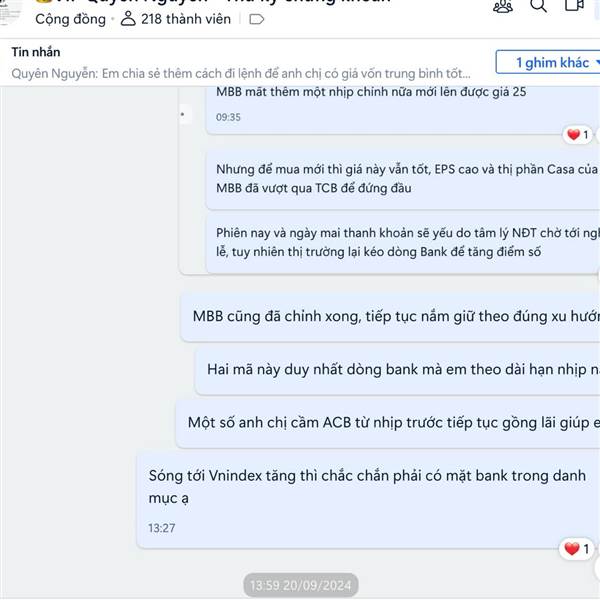Select the message about cầm ACB
Viewport: 600px width, 600px height.
[388, 423]
